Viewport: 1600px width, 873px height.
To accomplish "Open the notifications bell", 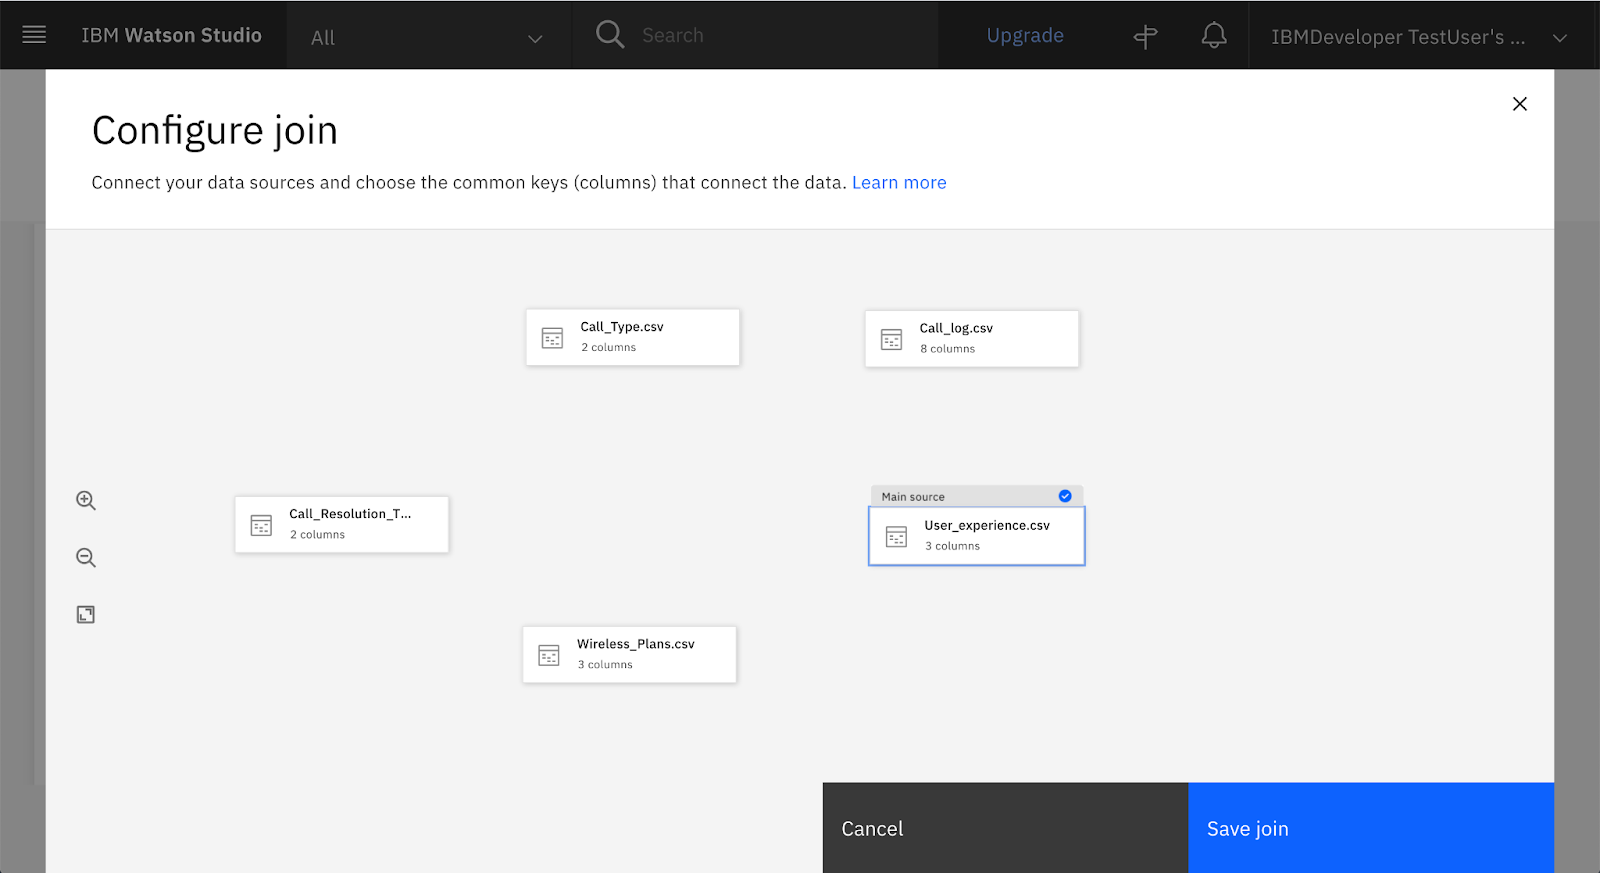I will [1213, 36].
